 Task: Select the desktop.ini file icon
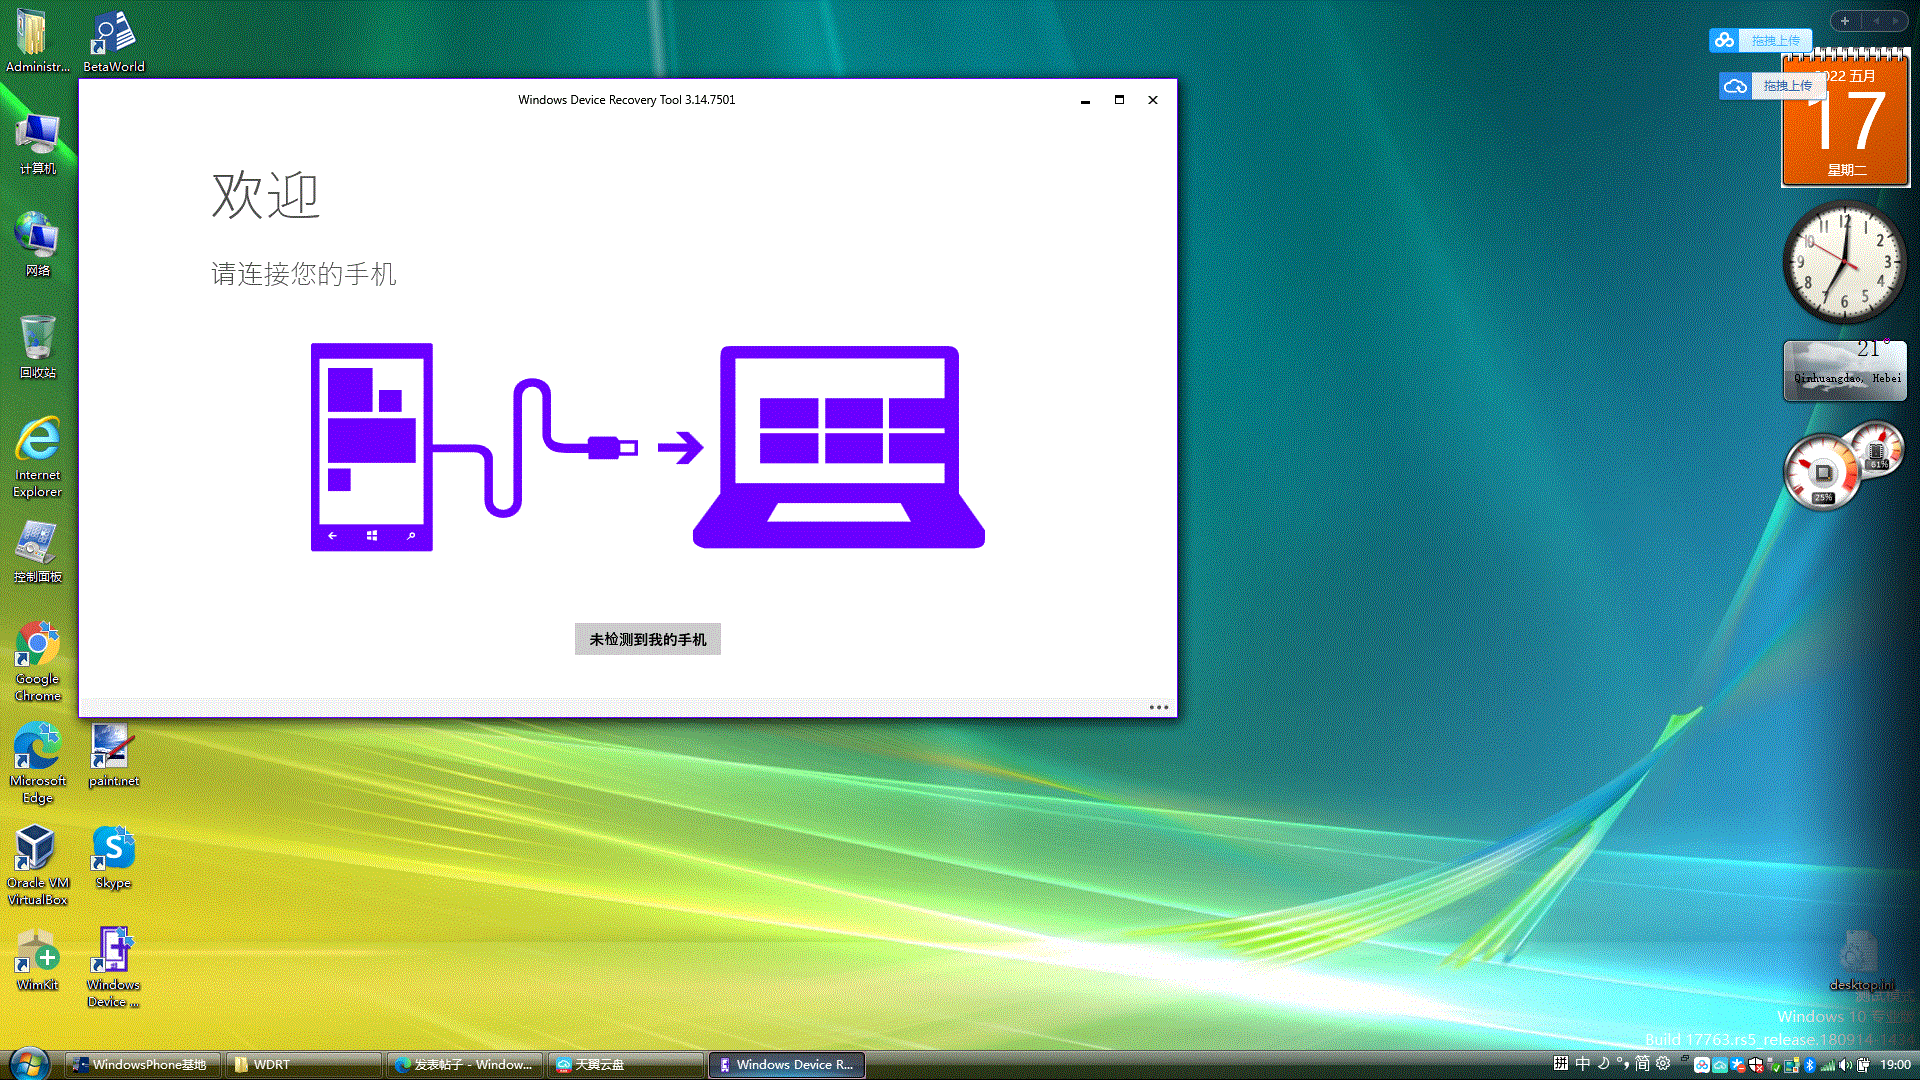tap(1861, 961)
